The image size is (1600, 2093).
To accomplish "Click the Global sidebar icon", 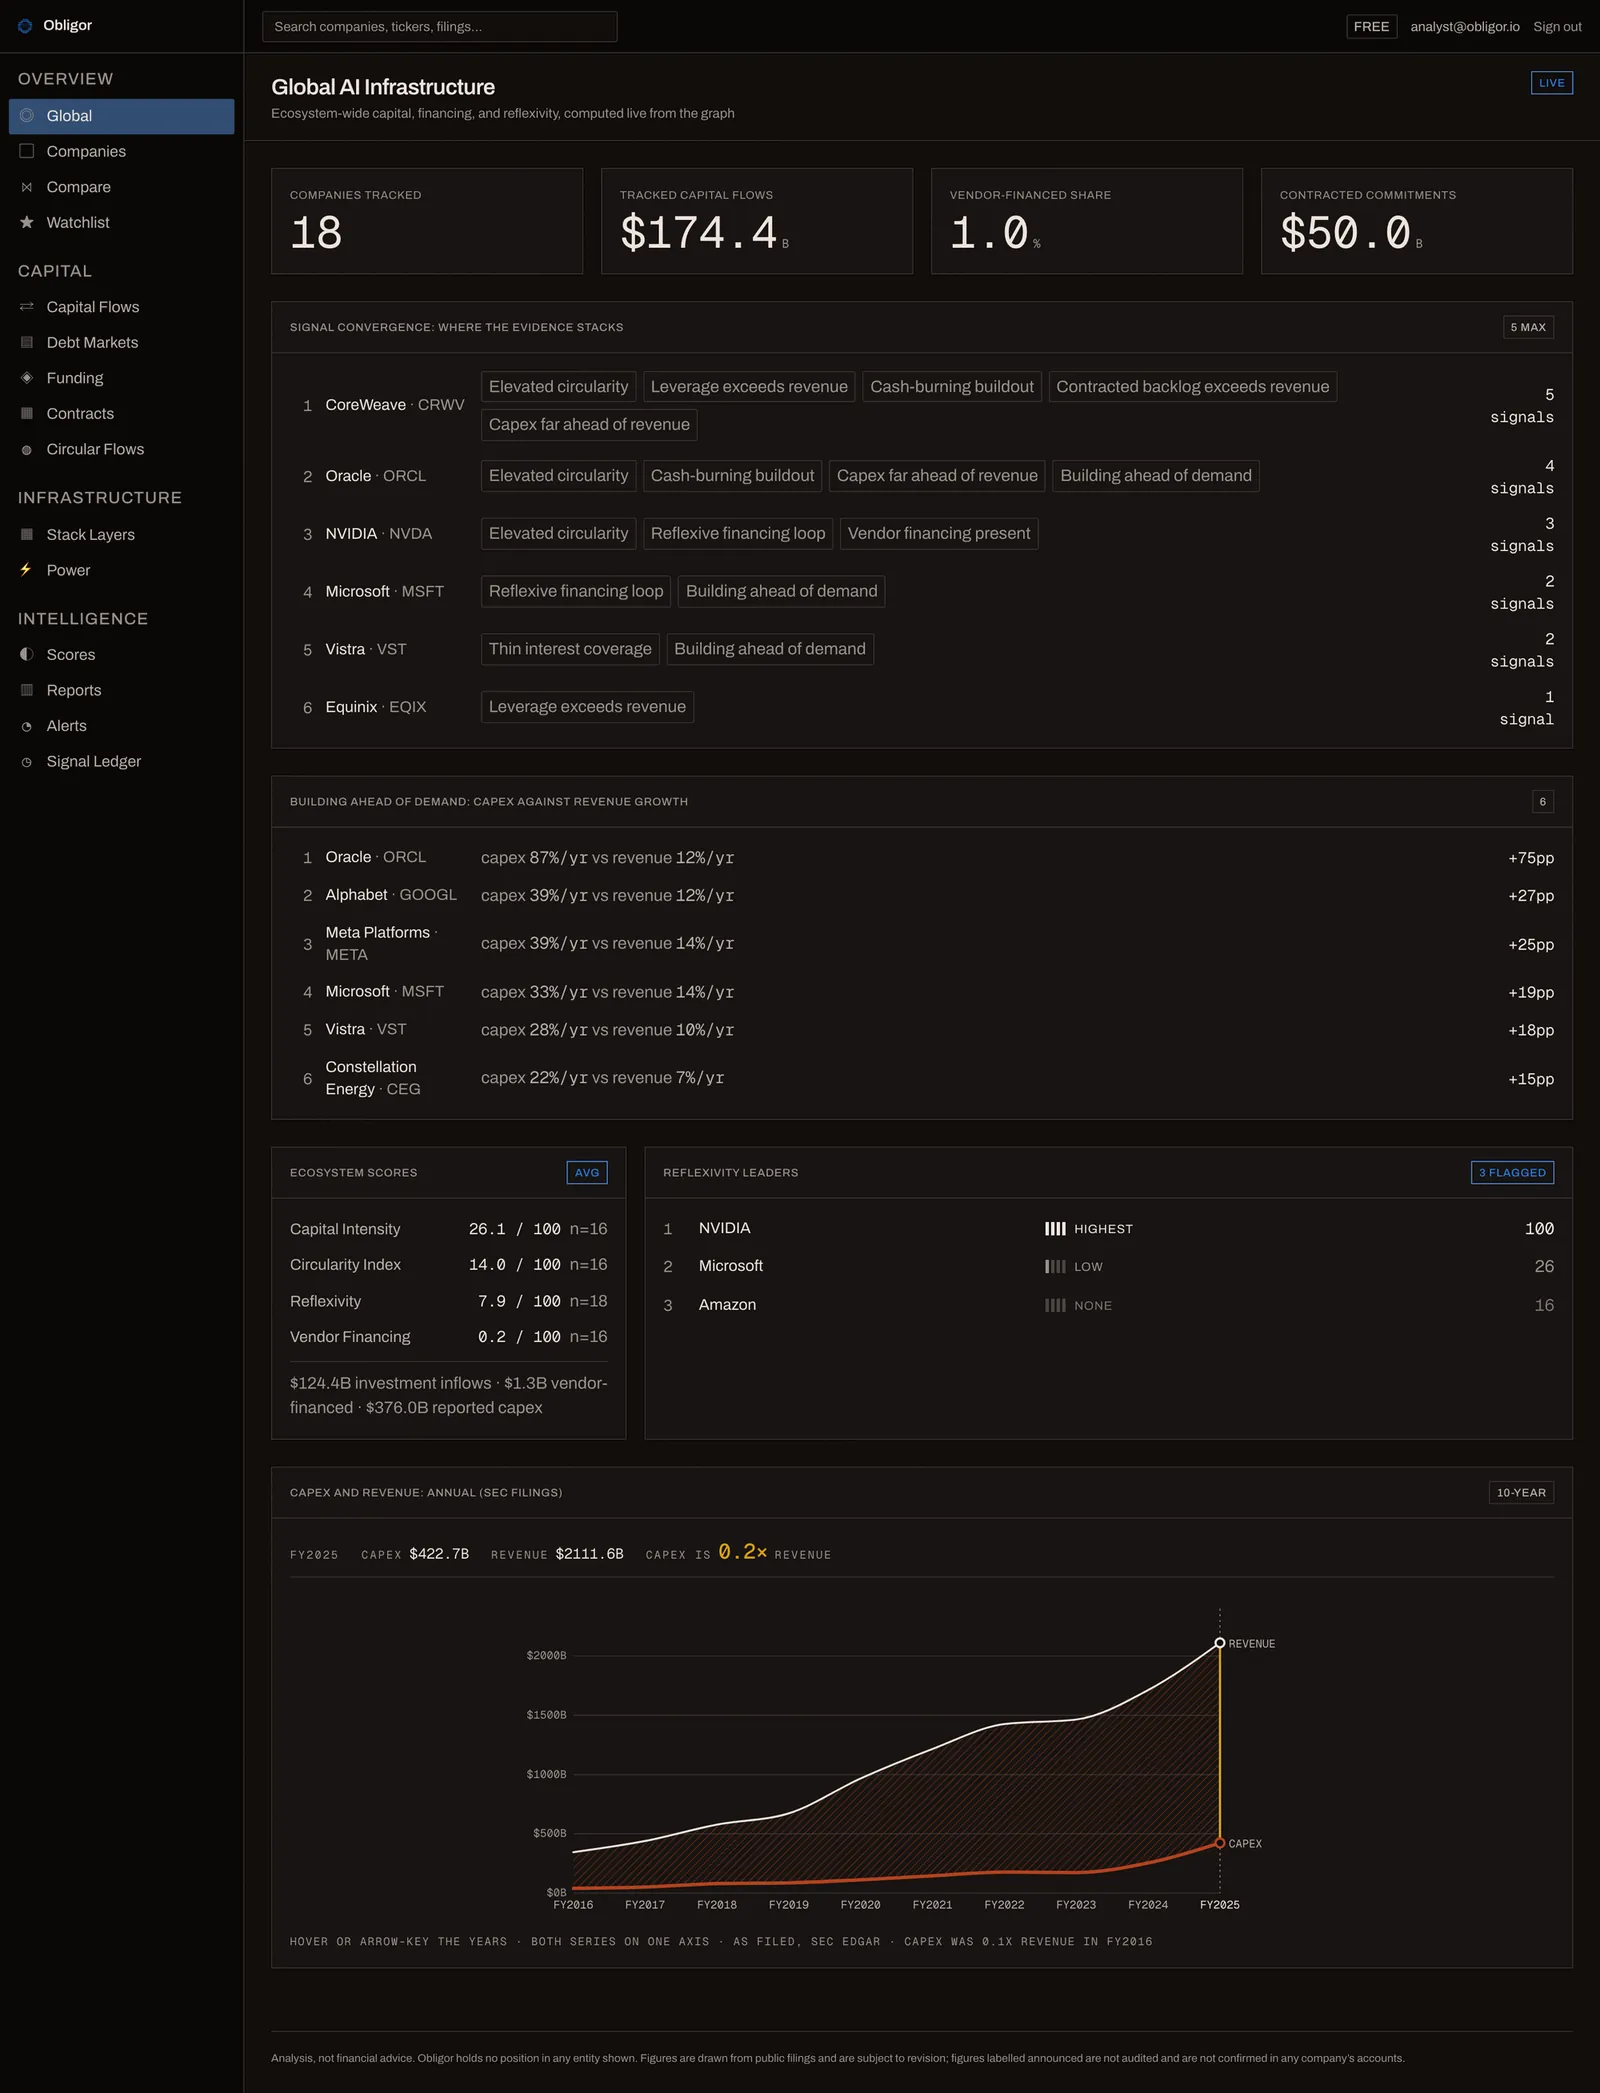I will 27,116.
